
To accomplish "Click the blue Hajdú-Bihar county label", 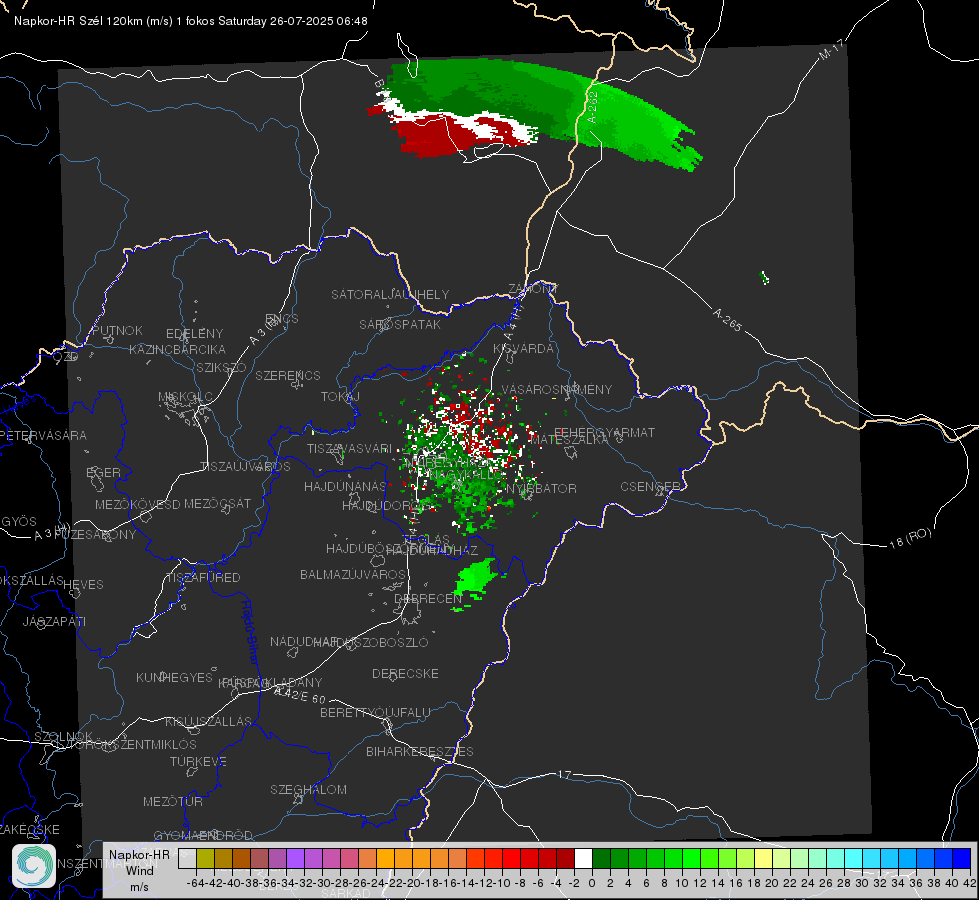I will 249,631.
